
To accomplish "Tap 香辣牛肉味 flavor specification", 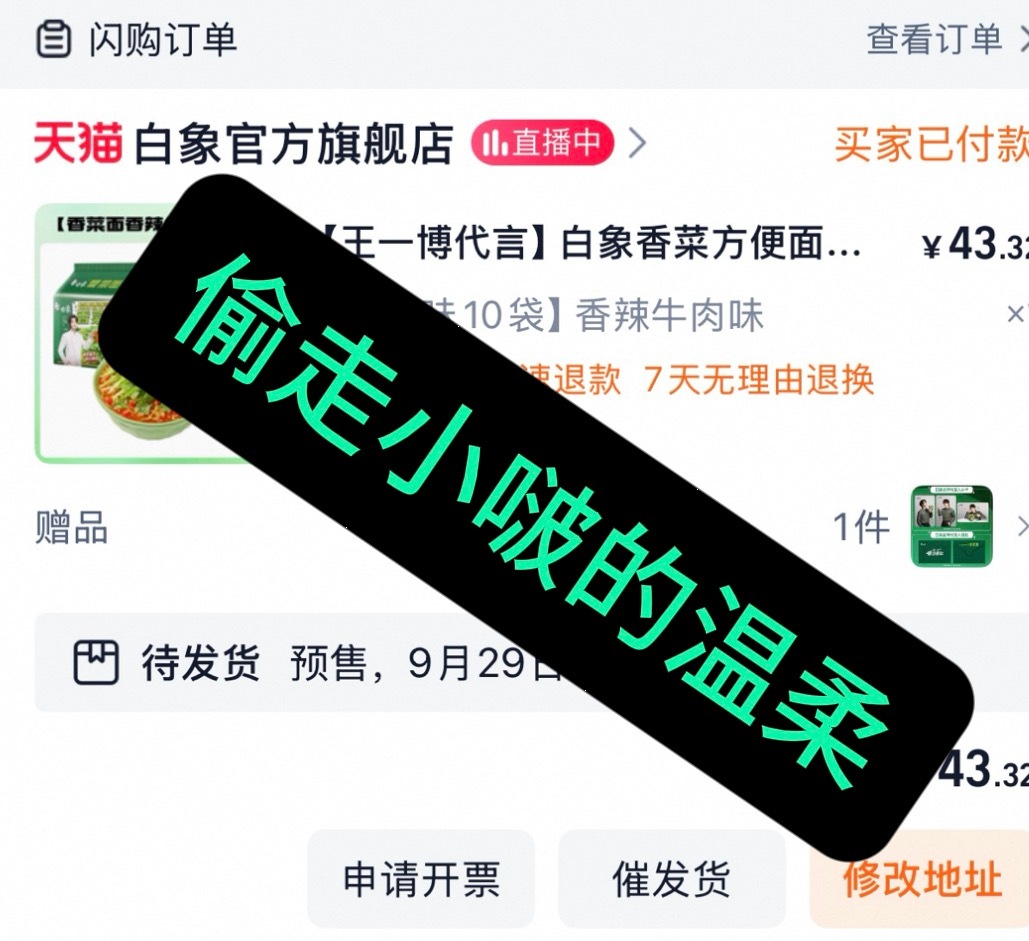I will pyautogui.click(x=669, y=314).
